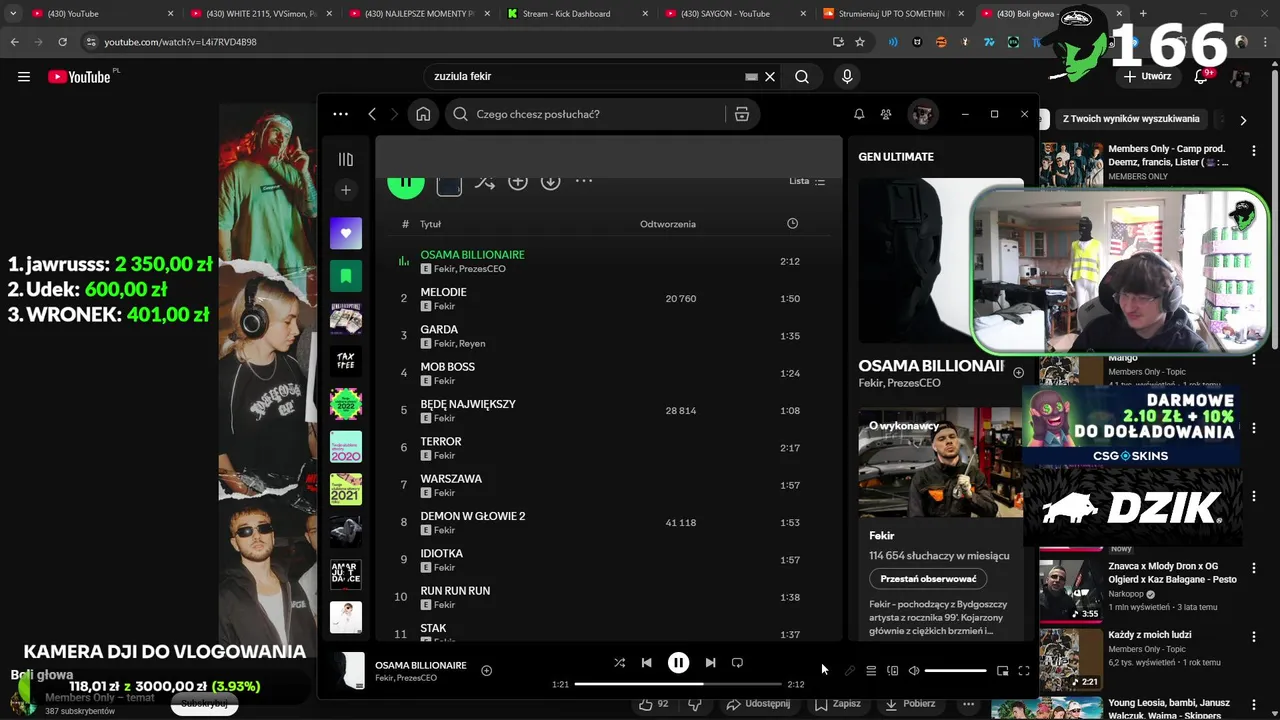This screenshot has width=1280, height=720.
Task: Skip to next track
Action: [x=710, y=662]
